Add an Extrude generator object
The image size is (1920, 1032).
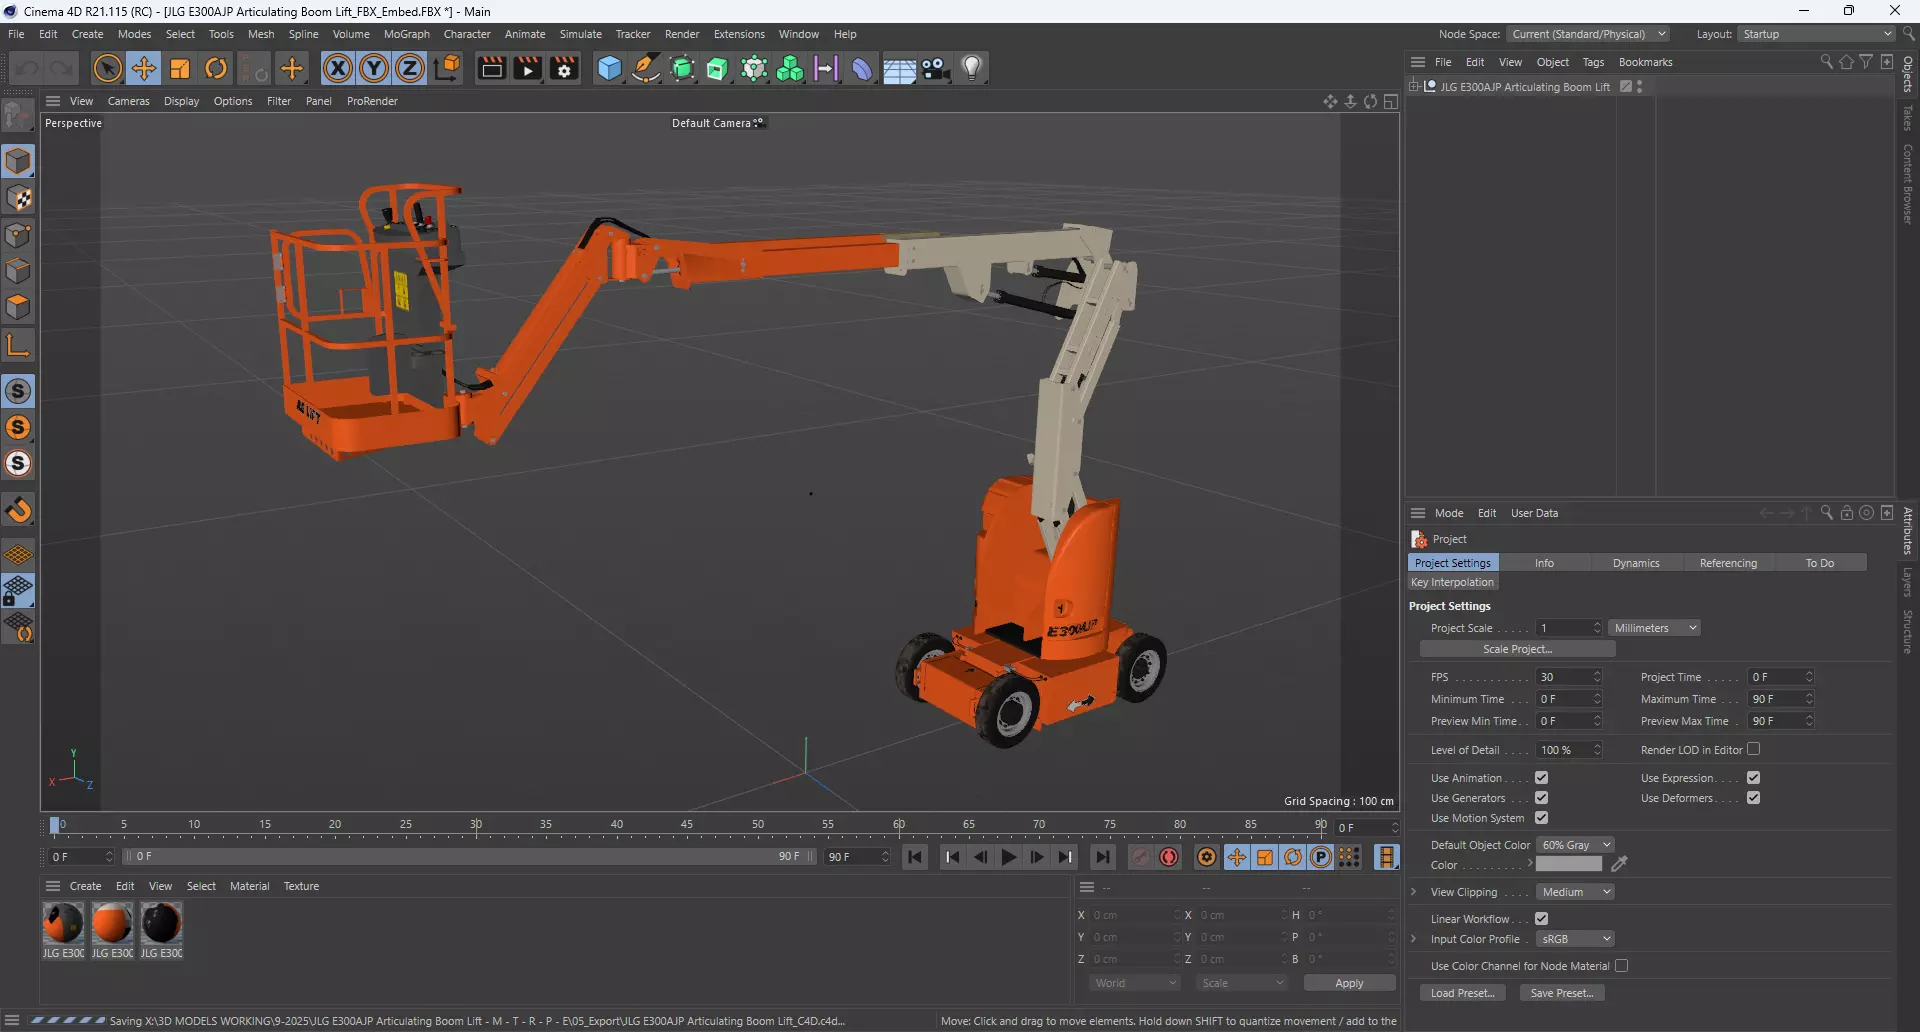click(718, 68)
